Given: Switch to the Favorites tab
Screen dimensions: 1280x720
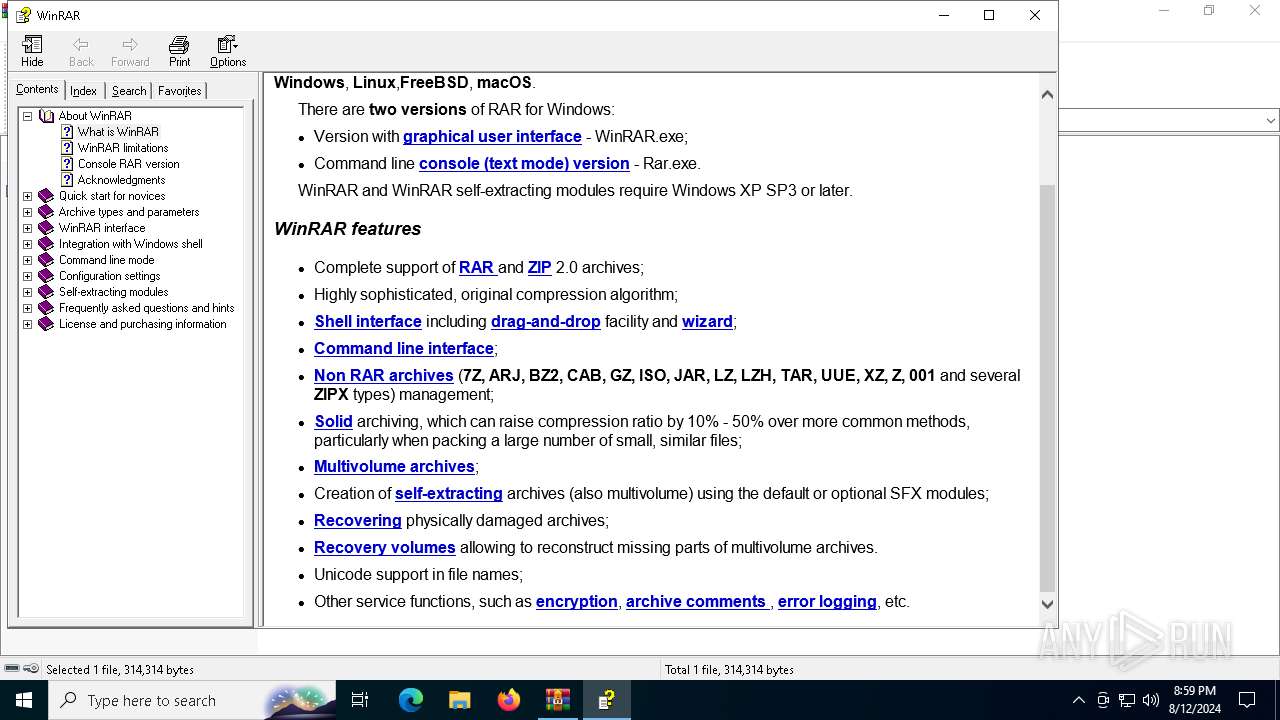Looking at the screenshot, I should pos(180,91).
